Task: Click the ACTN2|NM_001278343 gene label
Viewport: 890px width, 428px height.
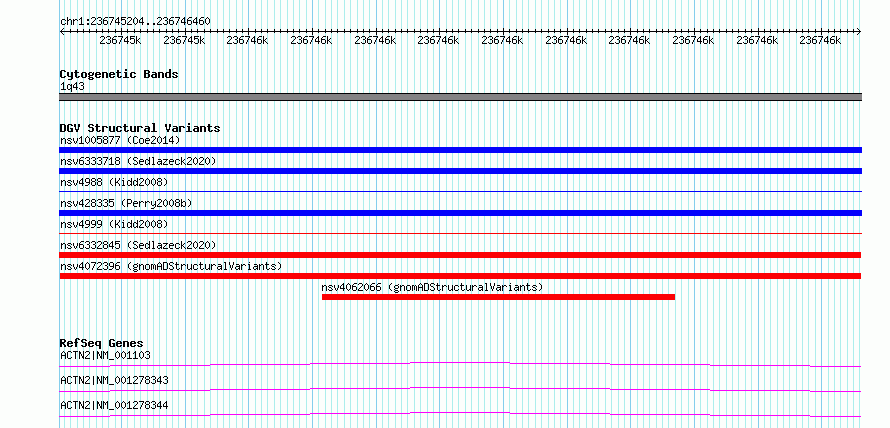Action: [114, 380]
